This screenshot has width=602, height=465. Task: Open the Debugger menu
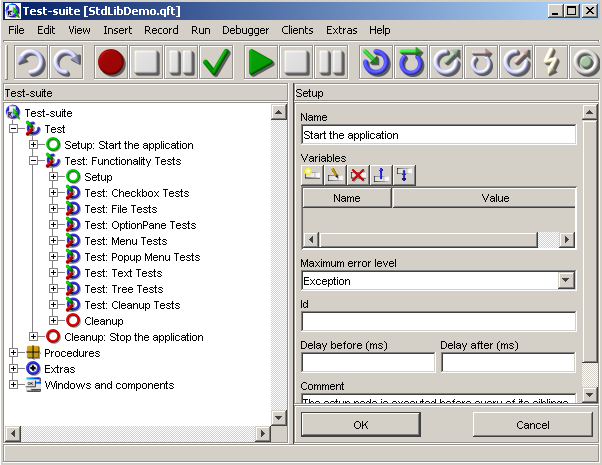(245, 30)
